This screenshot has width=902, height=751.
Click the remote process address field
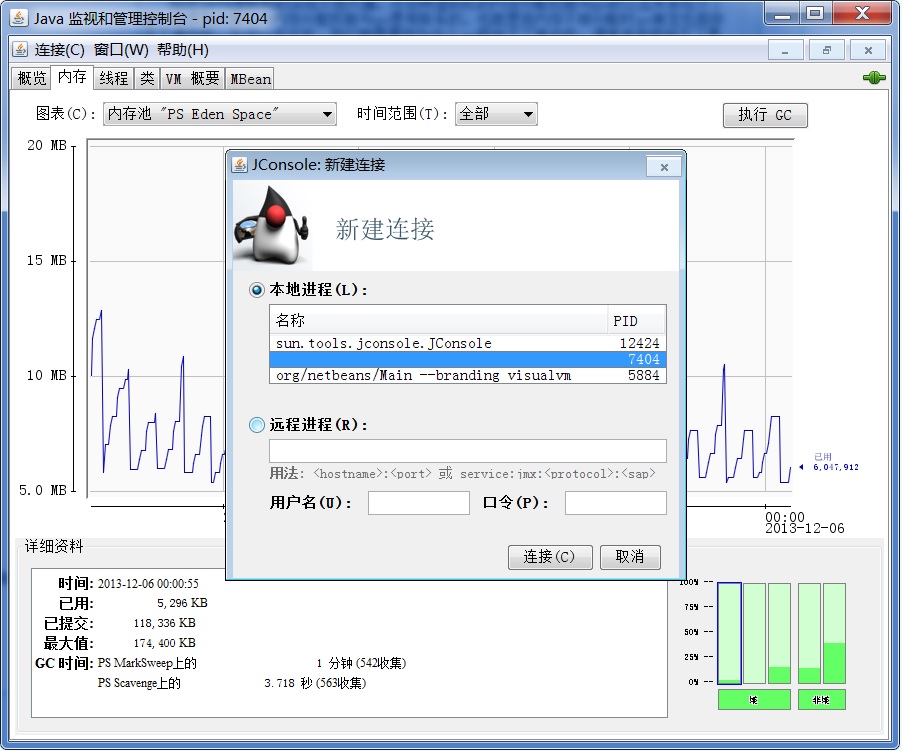468,451
